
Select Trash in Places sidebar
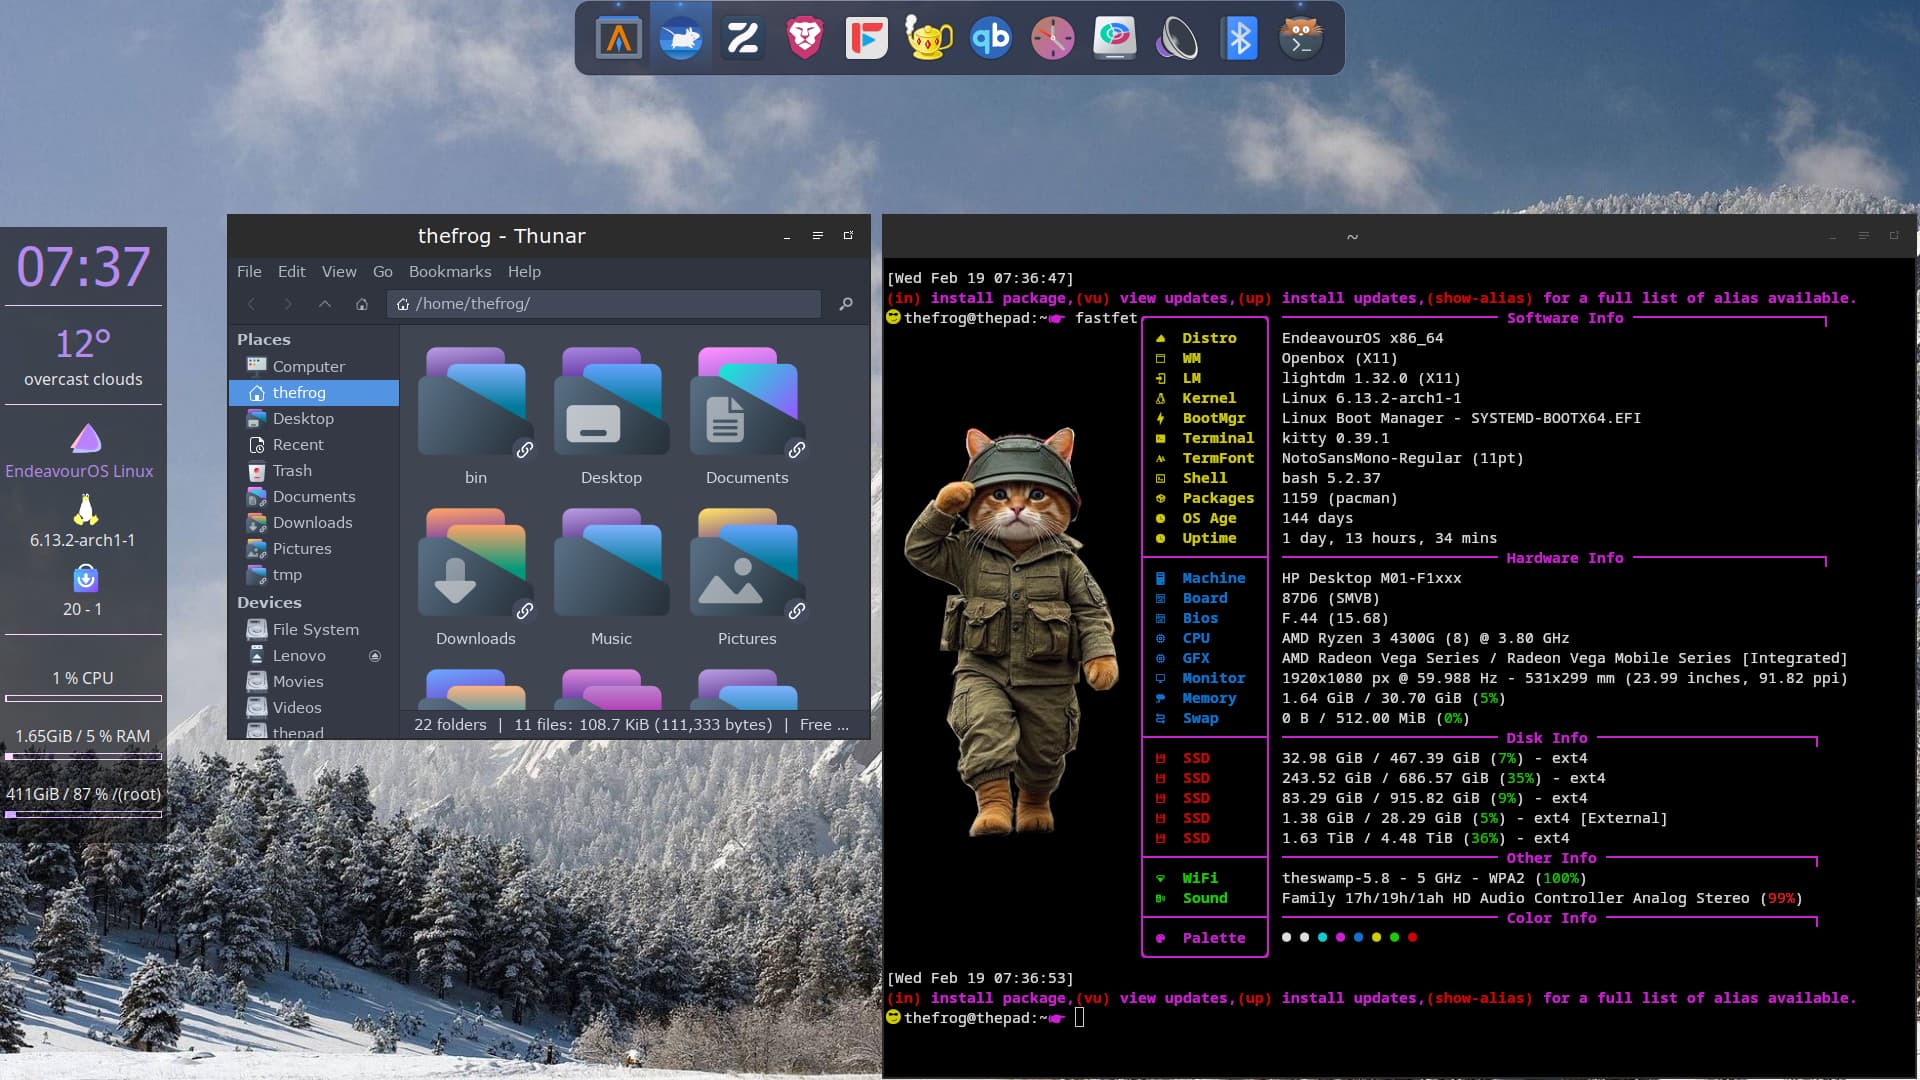(314, 471)
